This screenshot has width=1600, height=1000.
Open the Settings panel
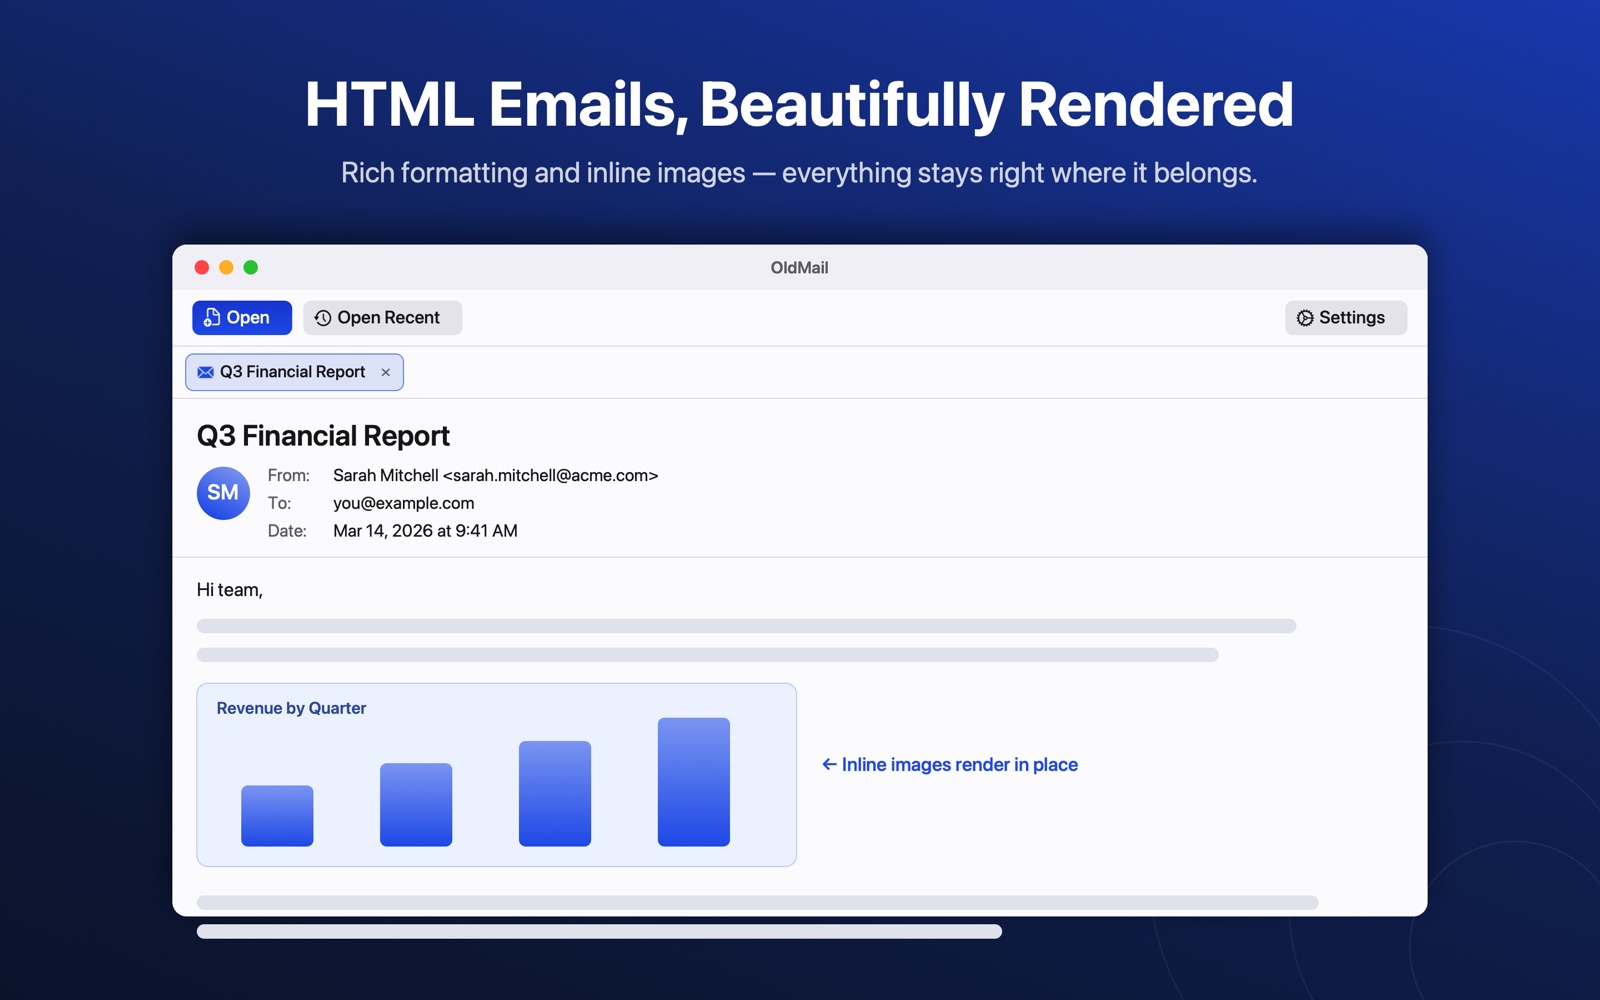pos(1345,318)
